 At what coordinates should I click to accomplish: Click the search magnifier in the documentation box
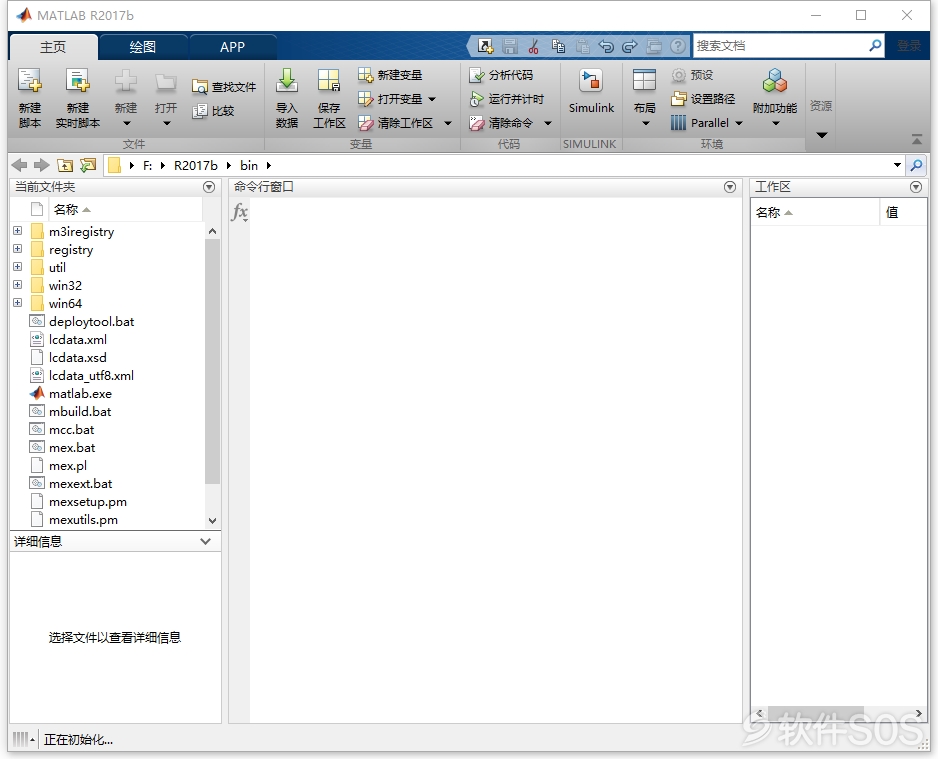pyautogui.click(x=875, y=45)
